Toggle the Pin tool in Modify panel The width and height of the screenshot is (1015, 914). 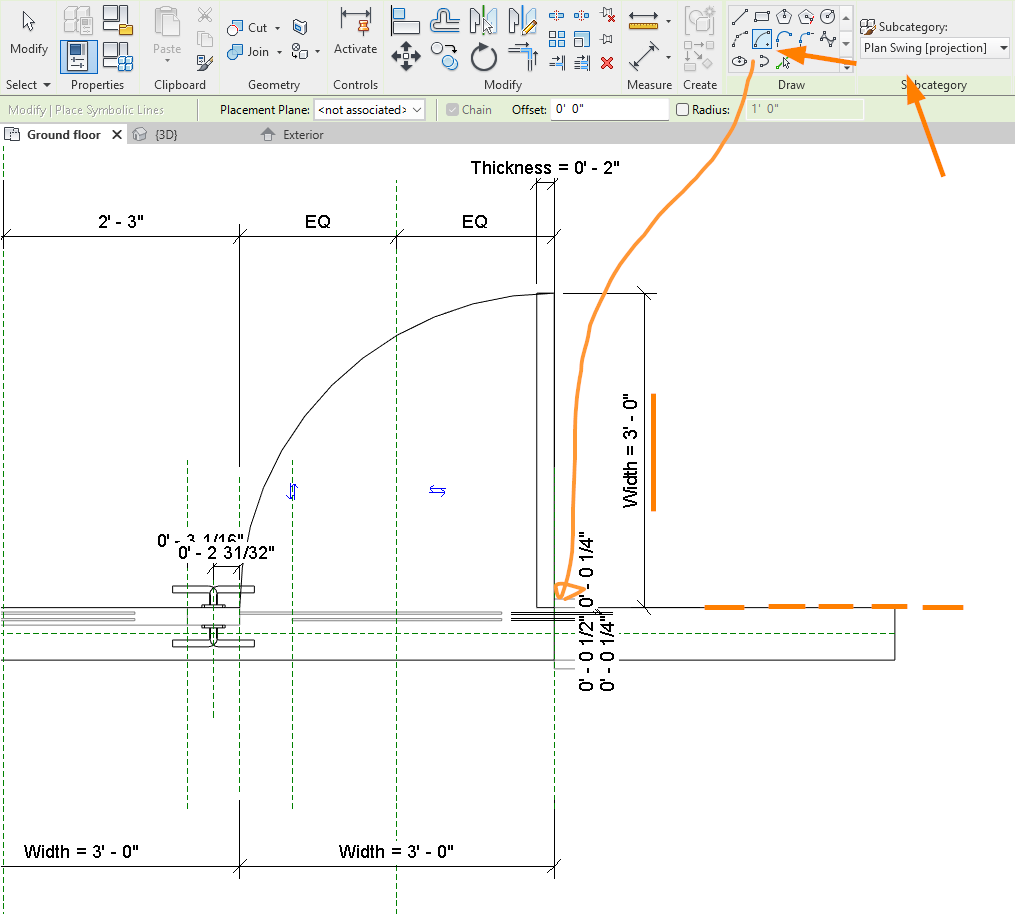point(606,38)
